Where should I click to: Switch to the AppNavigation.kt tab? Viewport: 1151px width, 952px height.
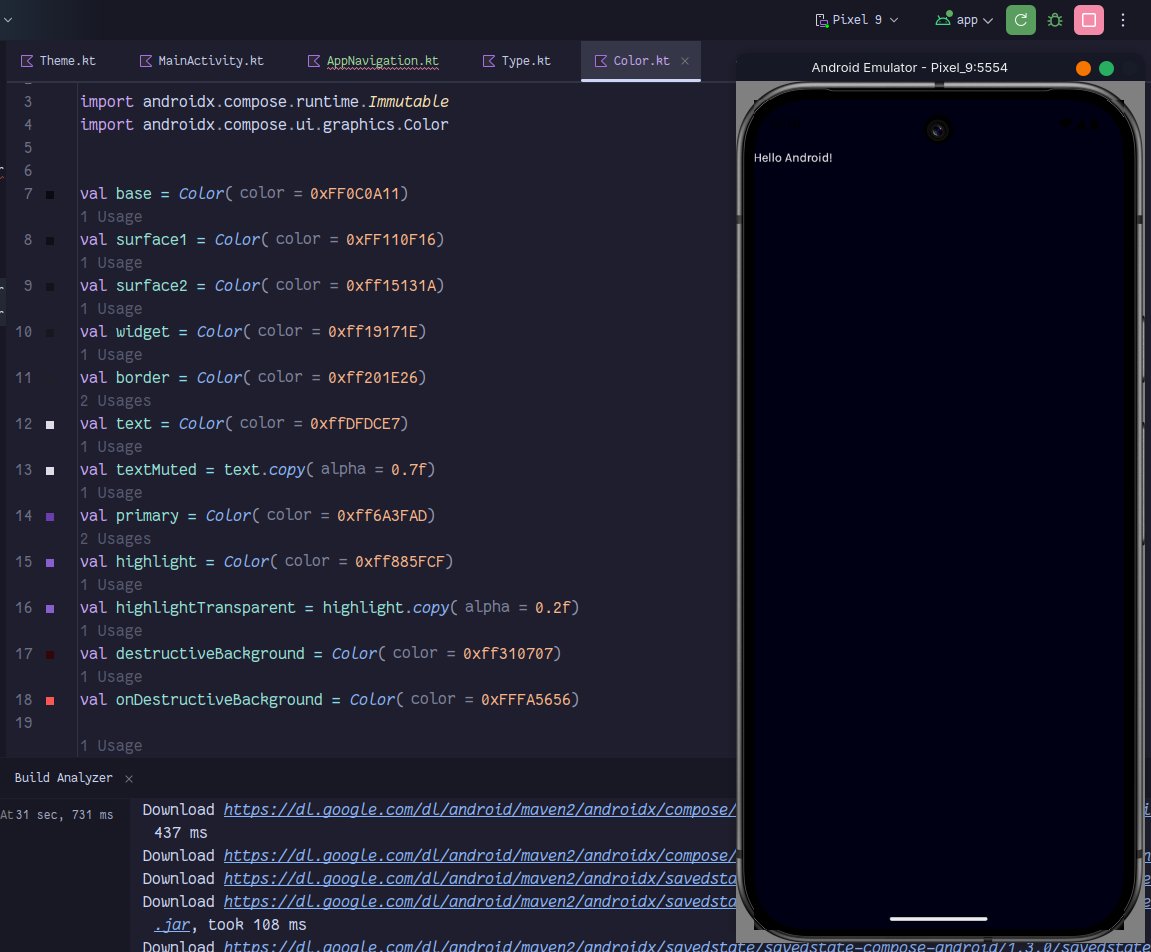tap(372, 61)
